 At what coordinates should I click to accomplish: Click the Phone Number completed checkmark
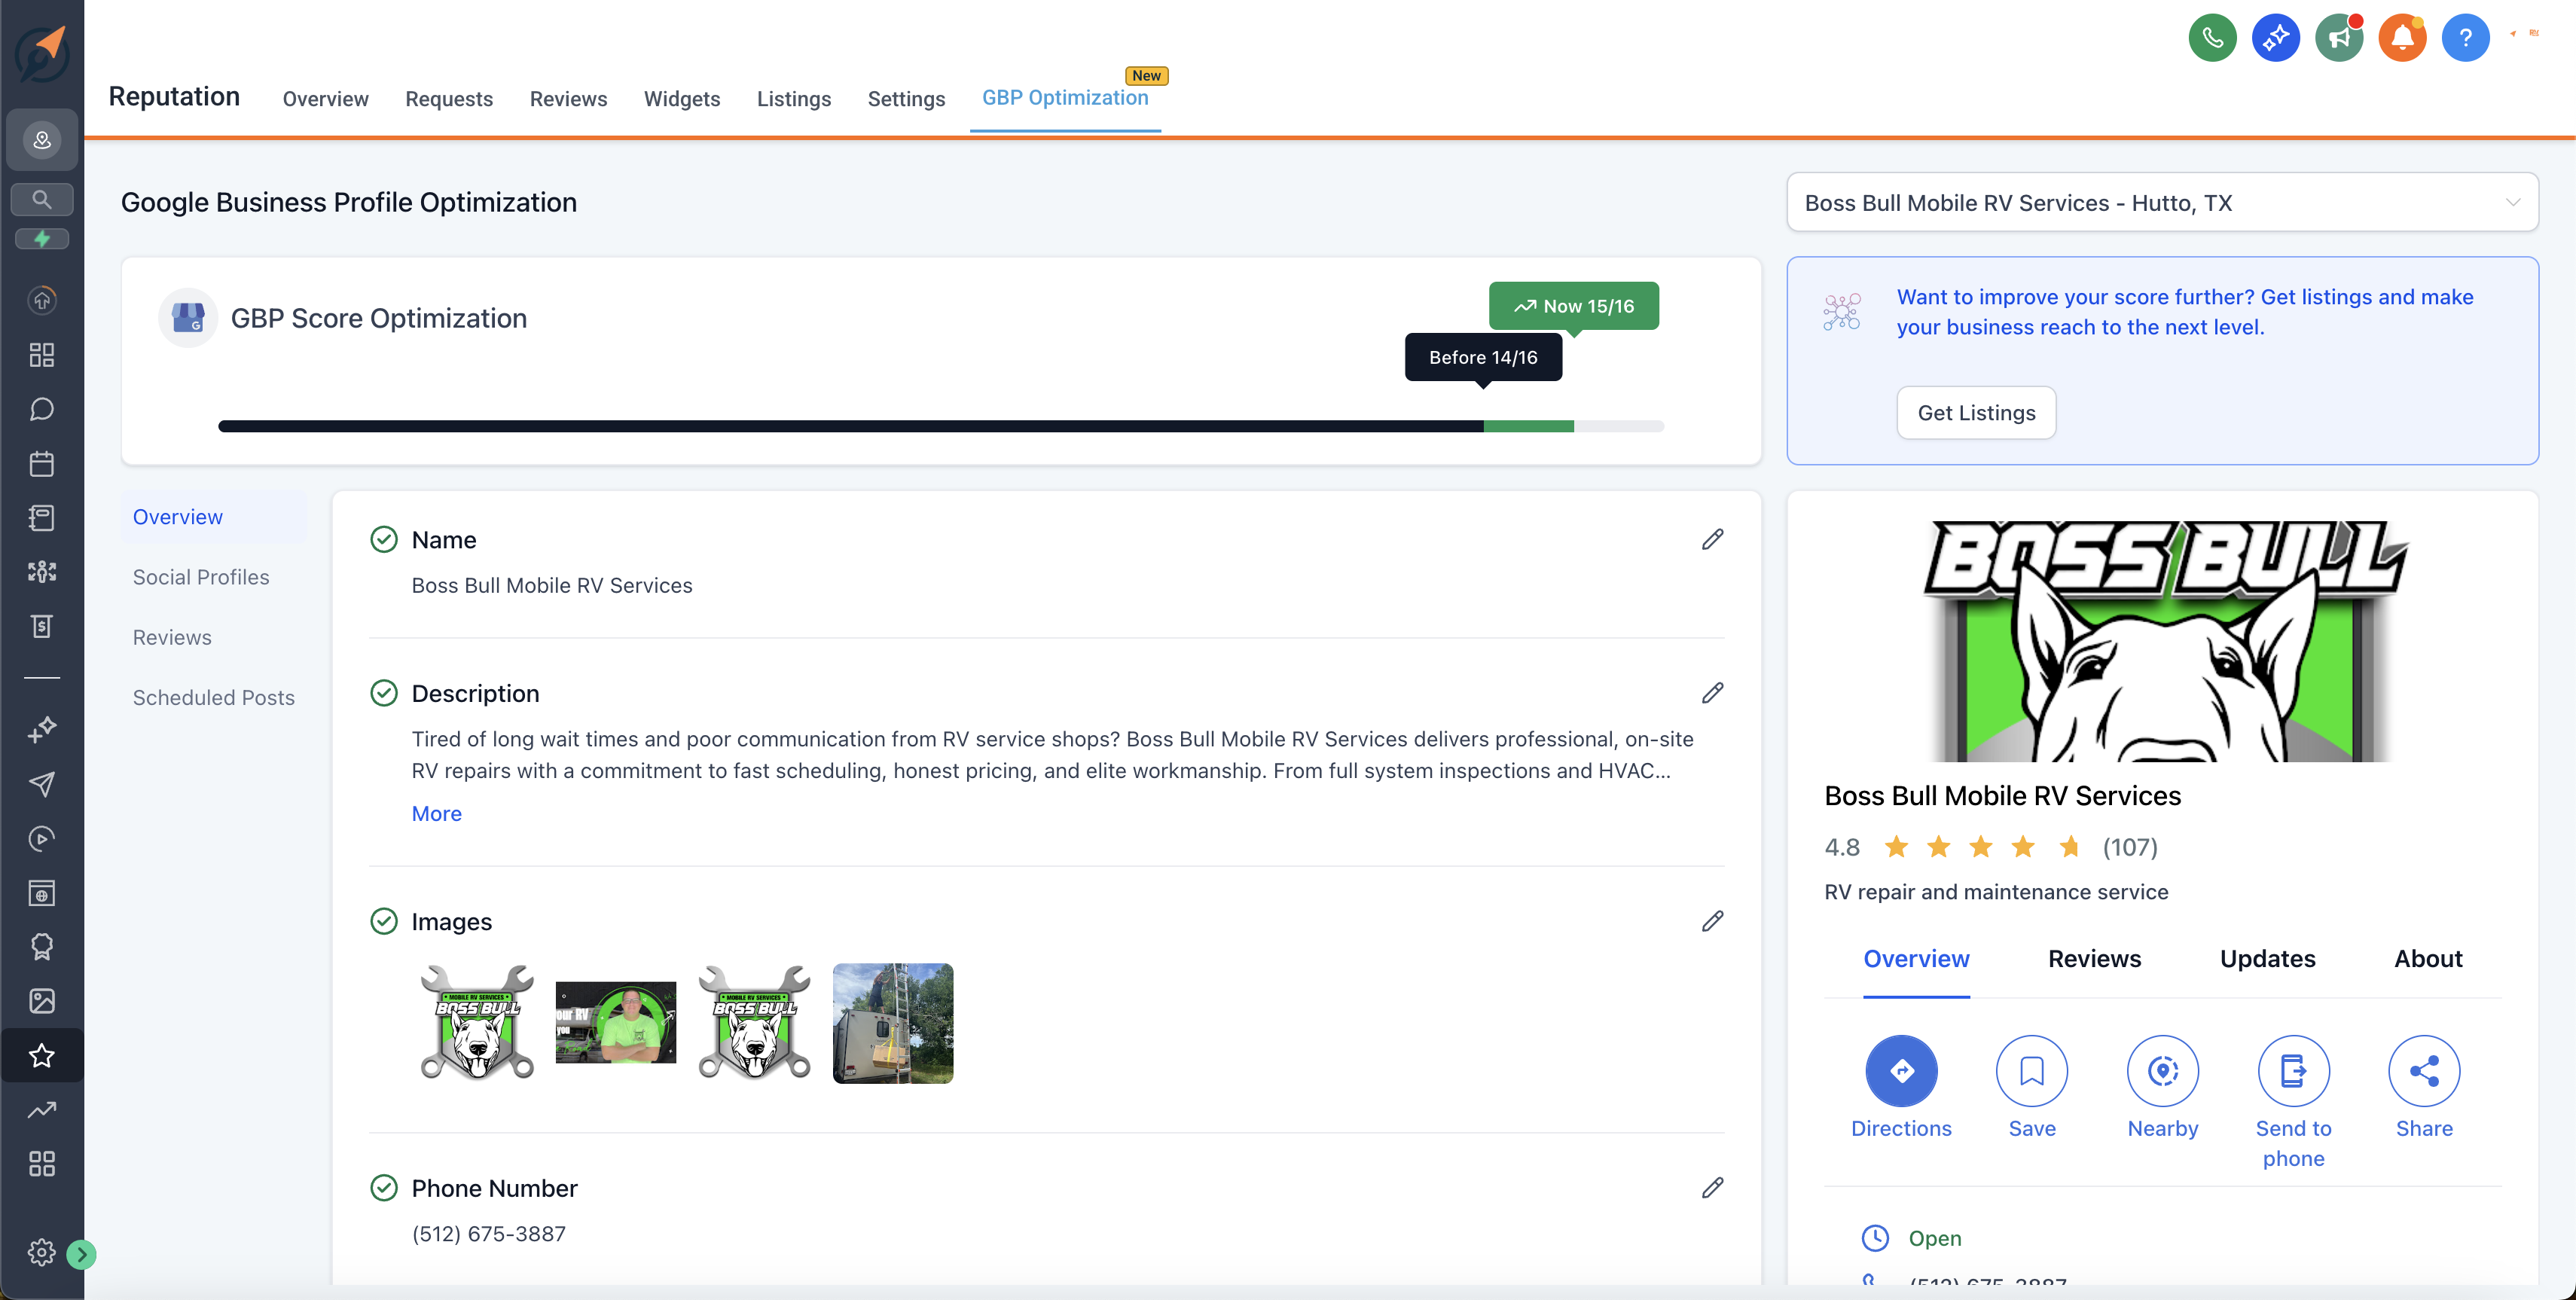pyautogui.click(x=384, y=1188)
